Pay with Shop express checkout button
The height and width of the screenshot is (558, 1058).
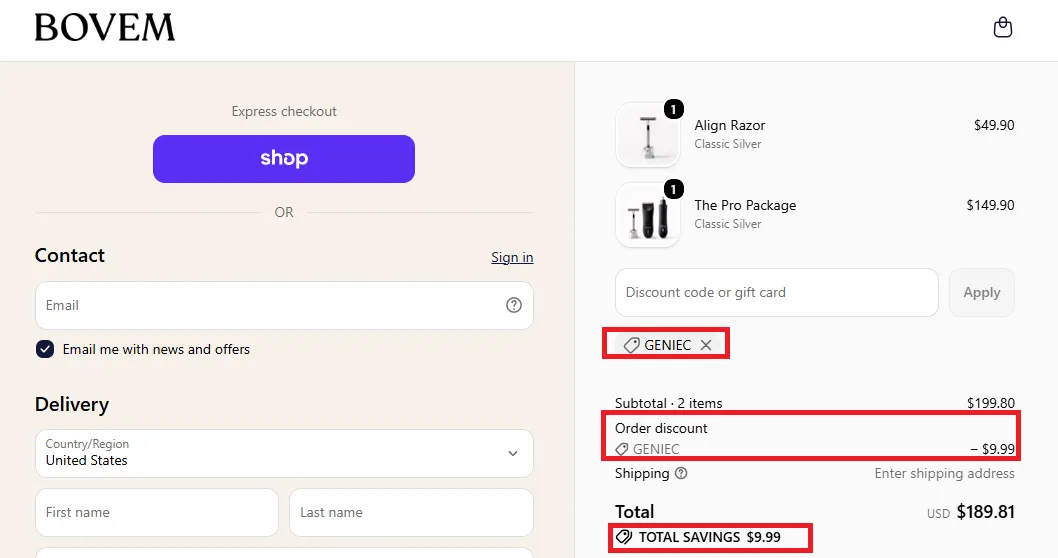point(283,159)
